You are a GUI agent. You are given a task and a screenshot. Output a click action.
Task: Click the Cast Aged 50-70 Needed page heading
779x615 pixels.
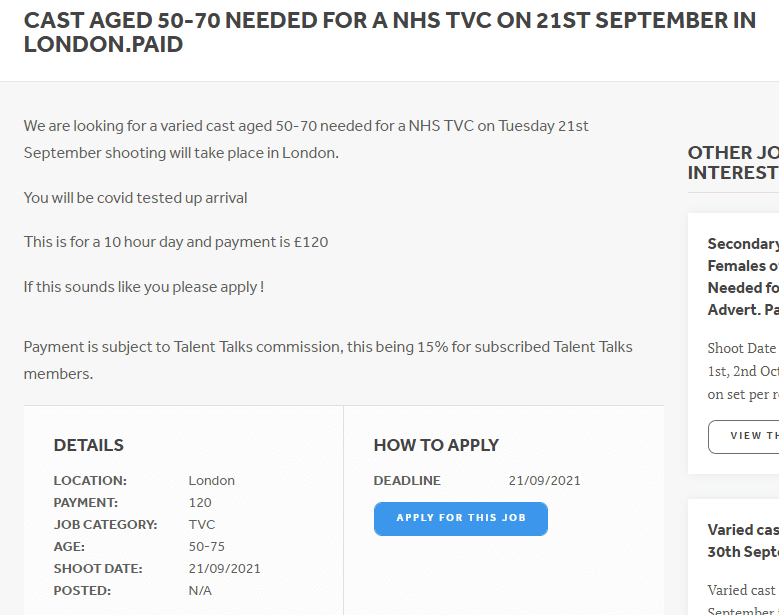(390, 32)
